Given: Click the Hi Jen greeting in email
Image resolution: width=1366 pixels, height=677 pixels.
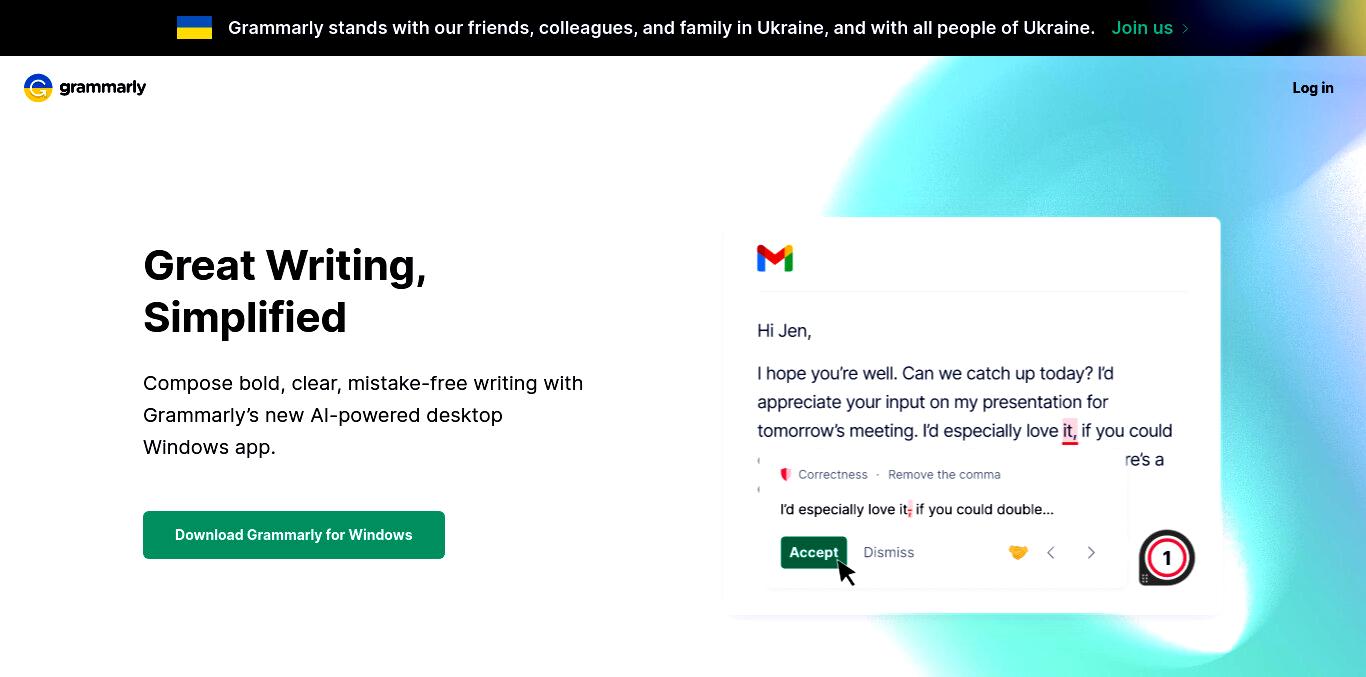Looking at the screenshot, I should coord(784,331).
